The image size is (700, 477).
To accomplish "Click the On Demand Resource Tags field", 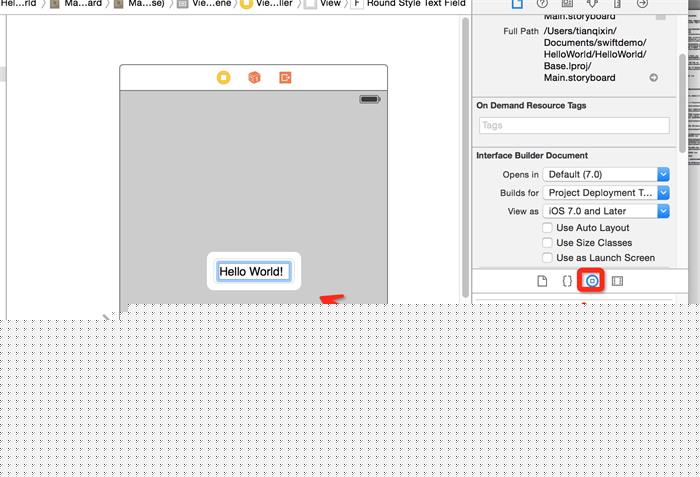I will tap(573, 126).
